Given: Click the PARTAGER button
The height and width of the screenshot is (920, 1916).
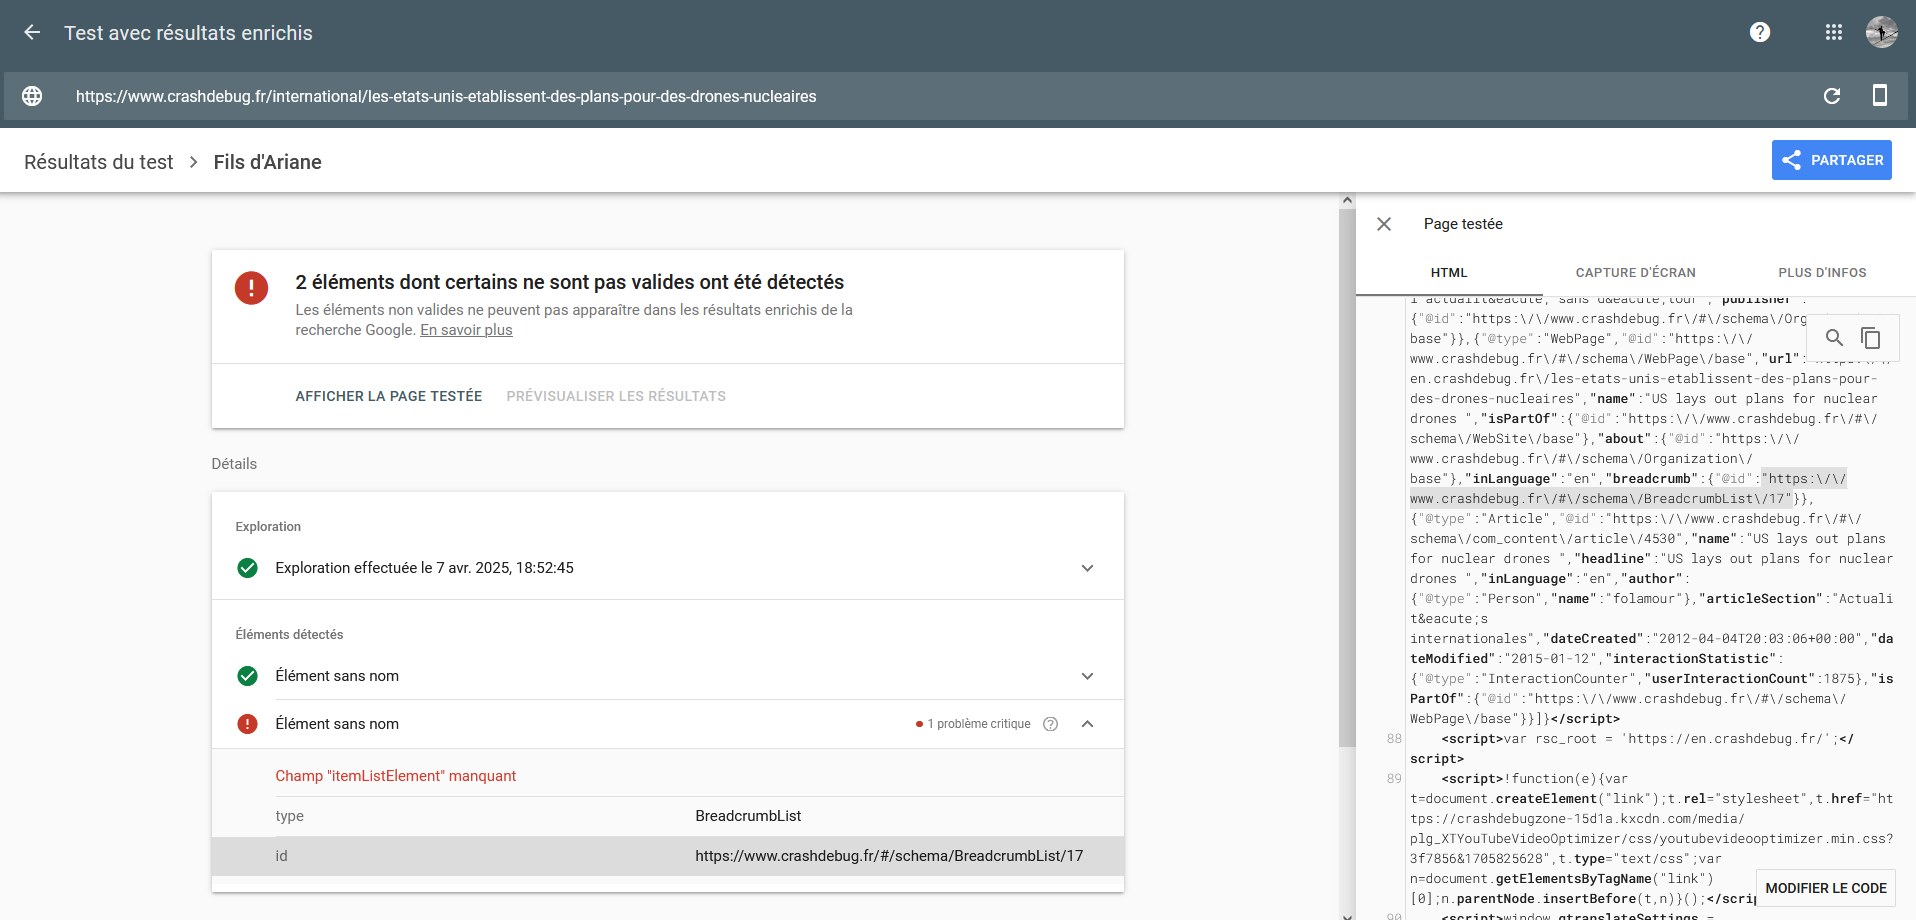Looking at the screenshot, I should (x=1831, y=160).
